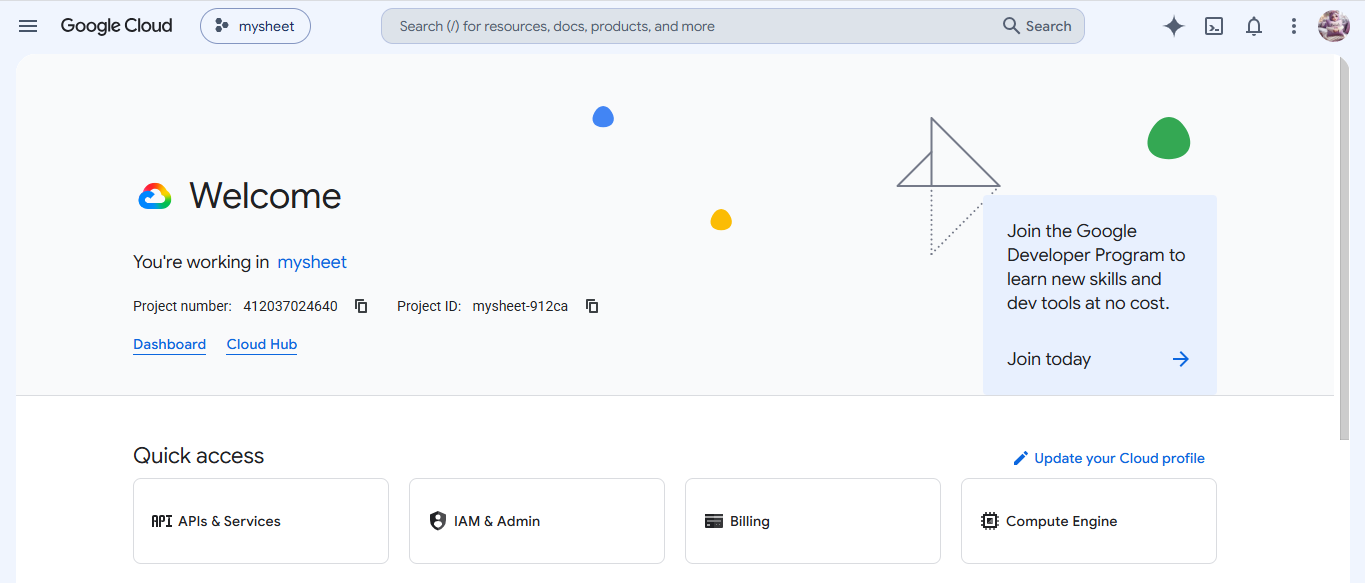Copy the project ID to clipboard

click(x=592, y=306)
